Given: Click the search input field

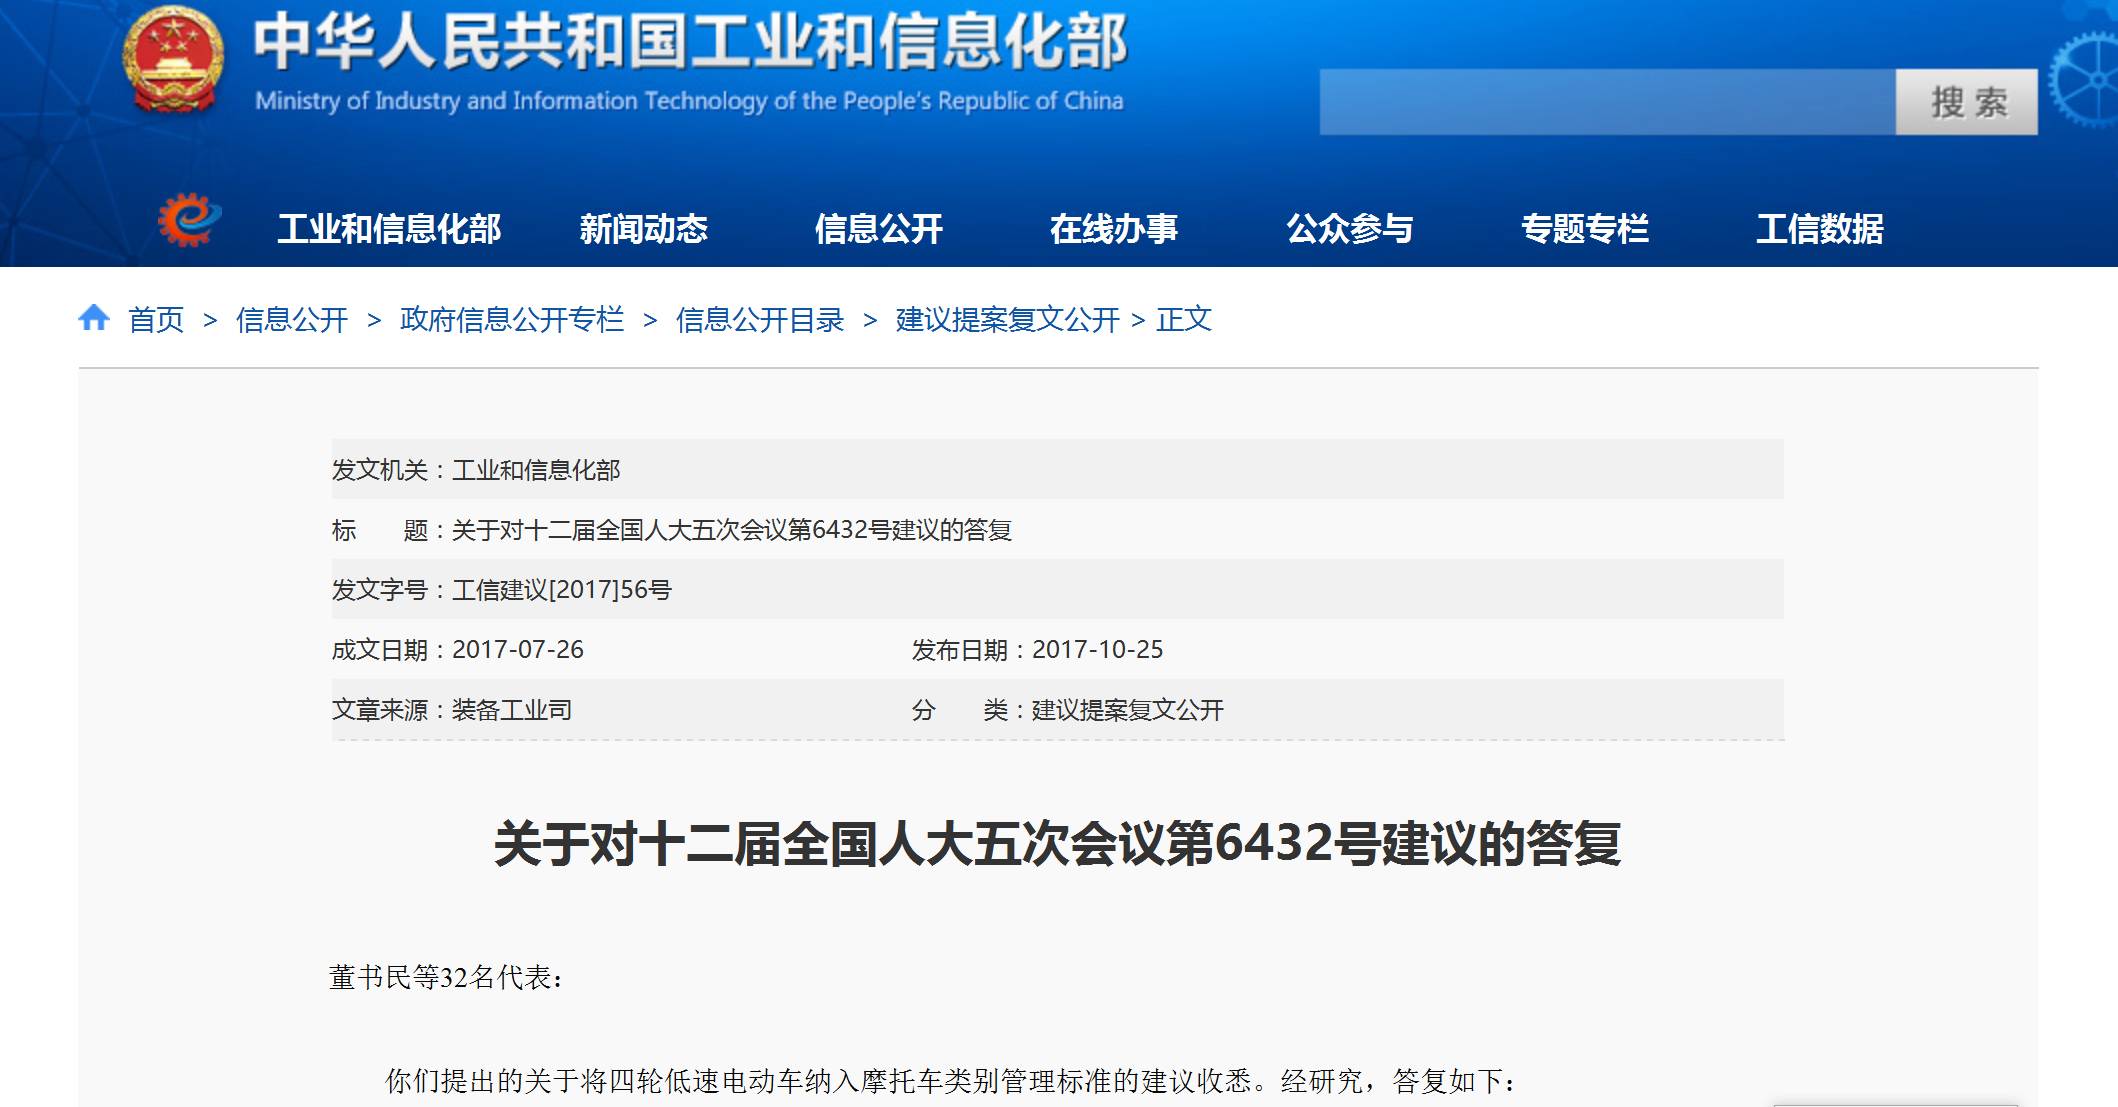Looking at the screenshot, I should [1607, 102].
